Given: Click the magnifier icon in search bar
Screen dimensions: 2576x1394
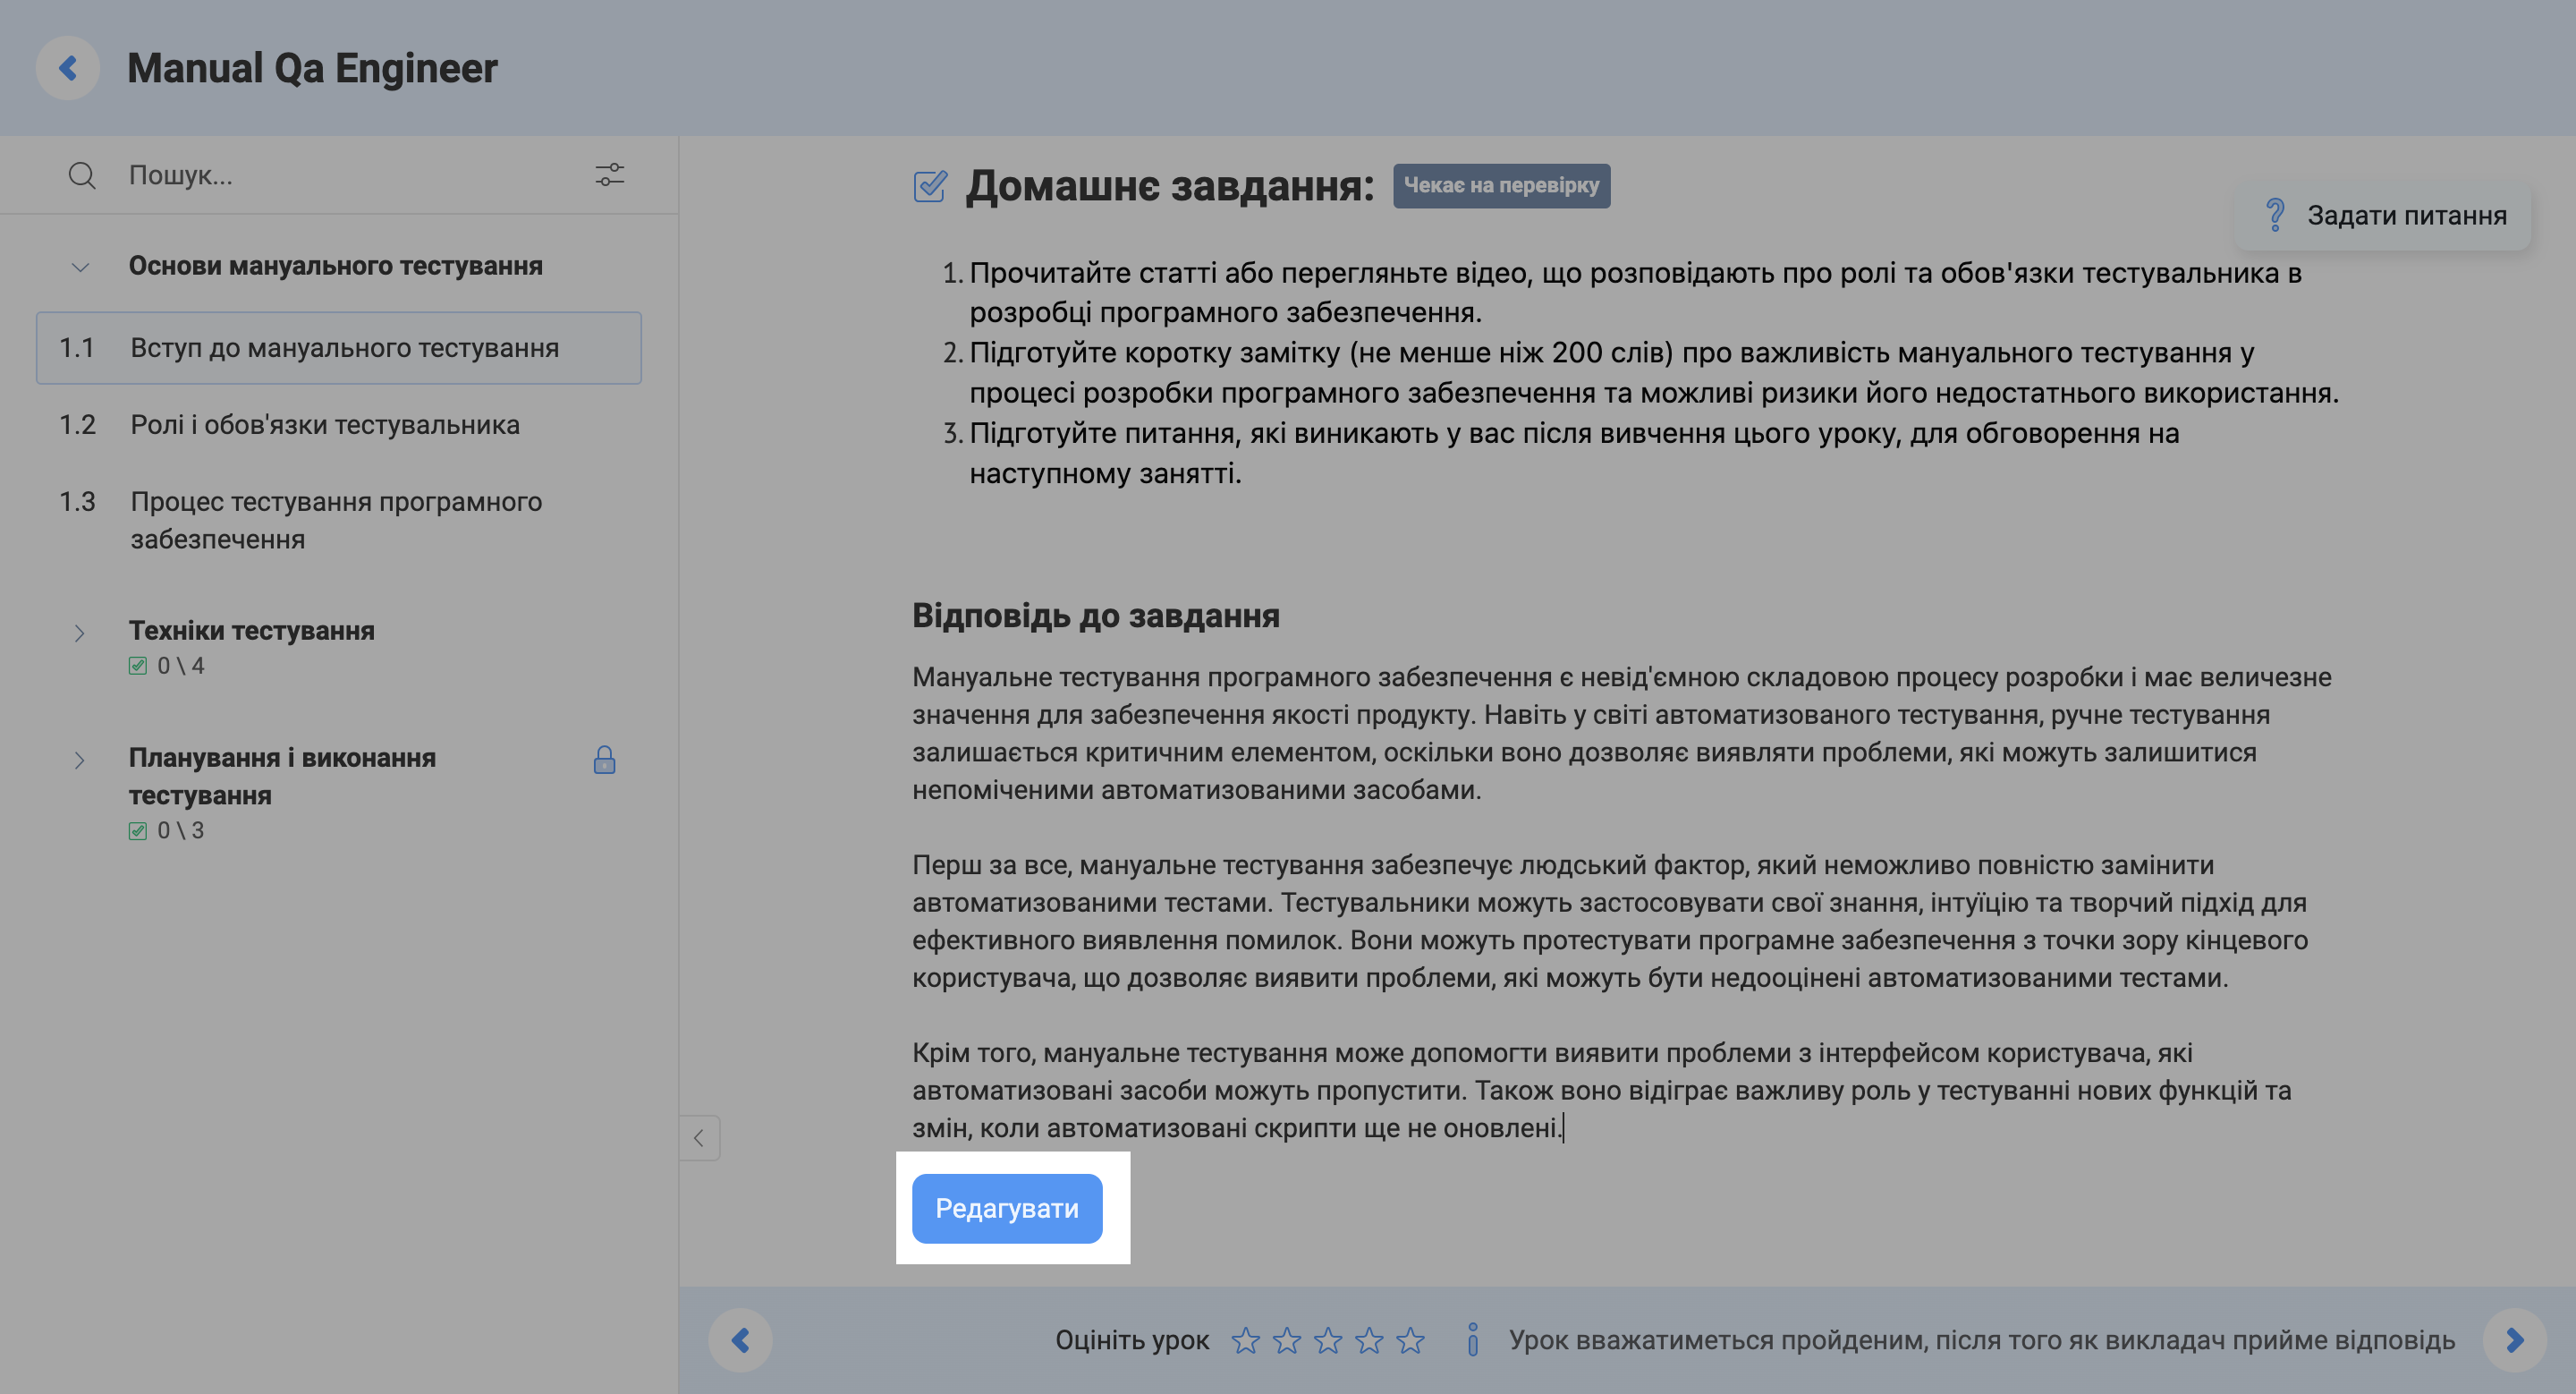Looking at the screenshot, I should [82, 175].
